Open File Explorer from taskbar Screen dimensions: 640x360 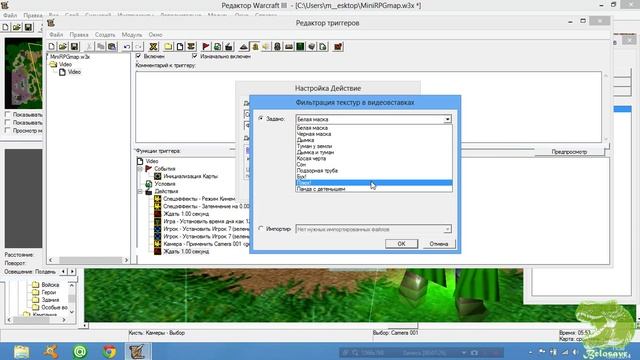click(21, 351)
